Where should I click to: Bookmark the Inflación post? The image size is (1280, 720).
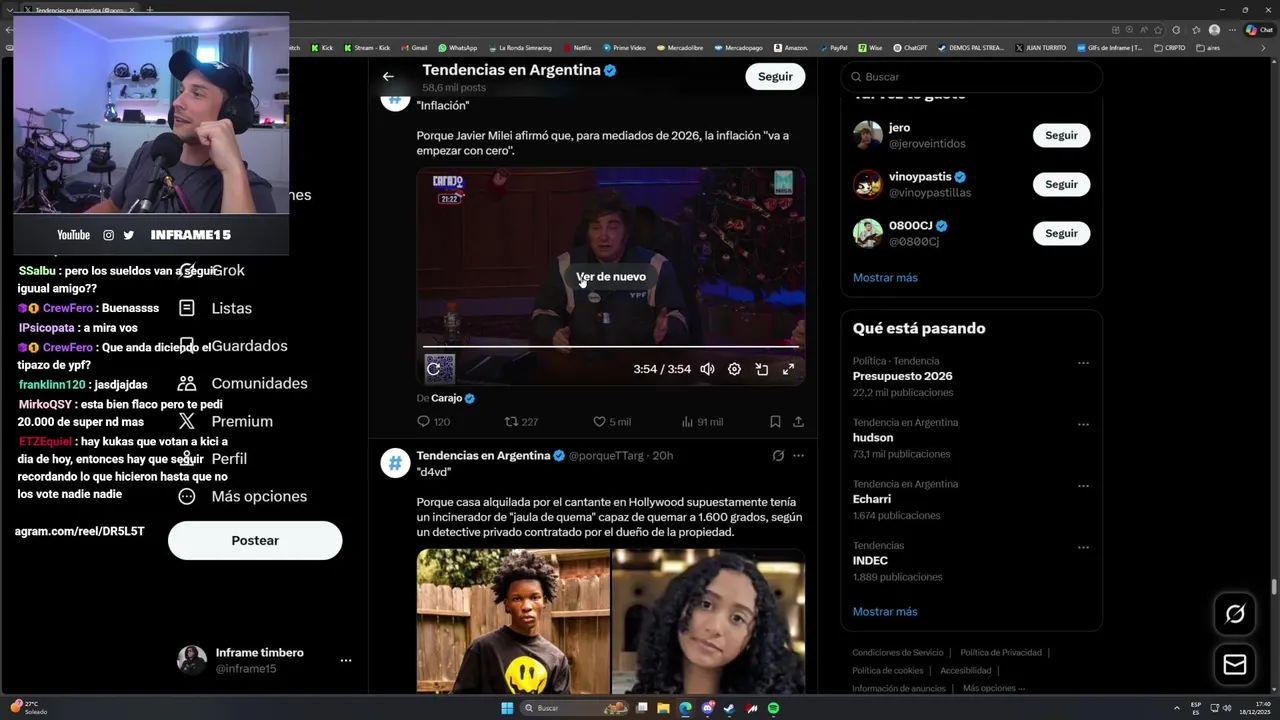pyautogui.click(x=775, y=422)
